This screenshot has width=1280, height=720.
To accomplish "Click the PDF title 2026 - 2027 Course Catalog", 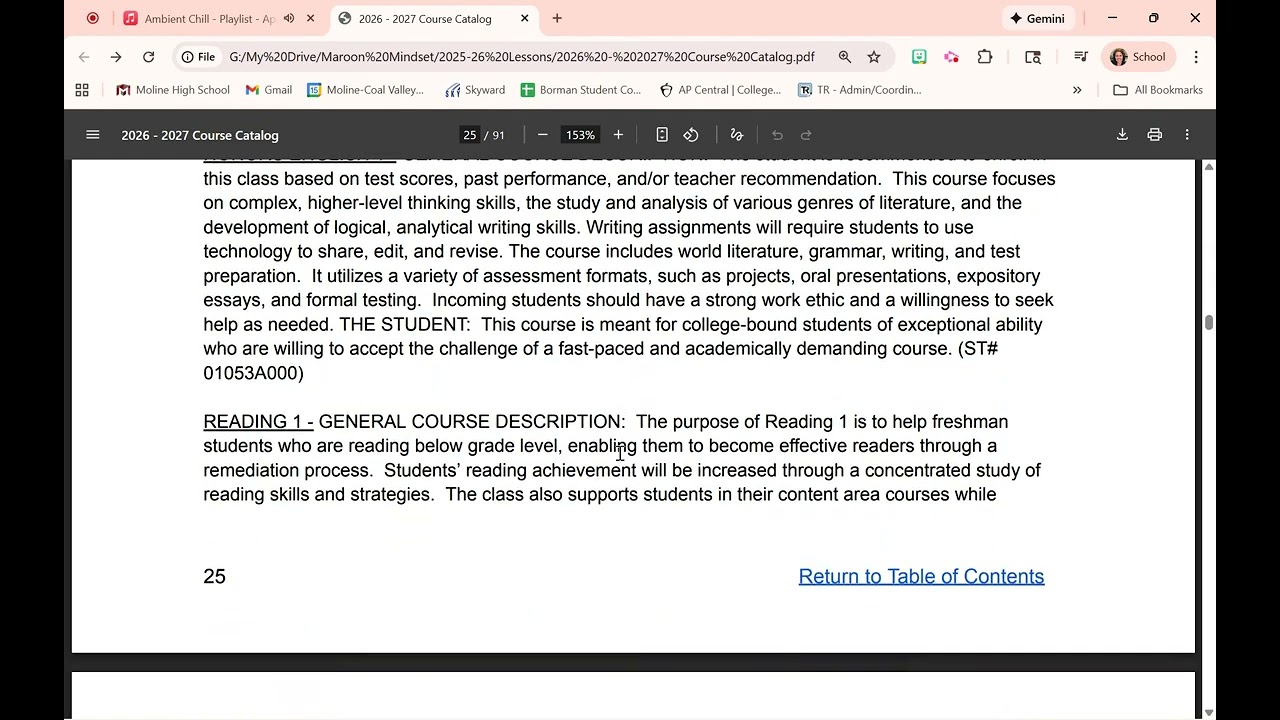I will click(x=200, y=135).
